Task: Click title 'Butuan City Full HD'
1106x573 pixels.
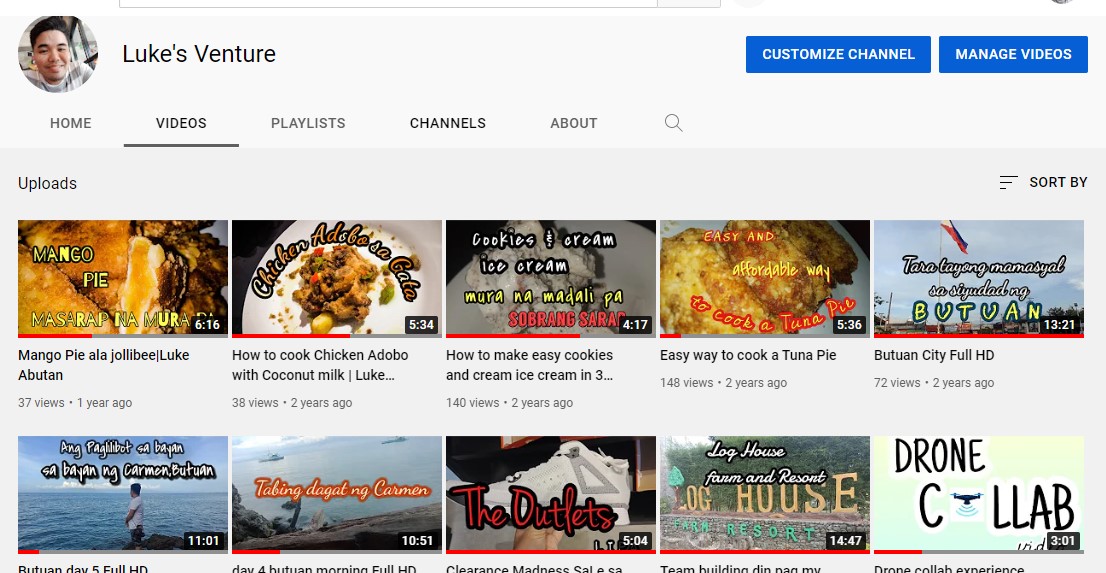Action: point(934,355)
